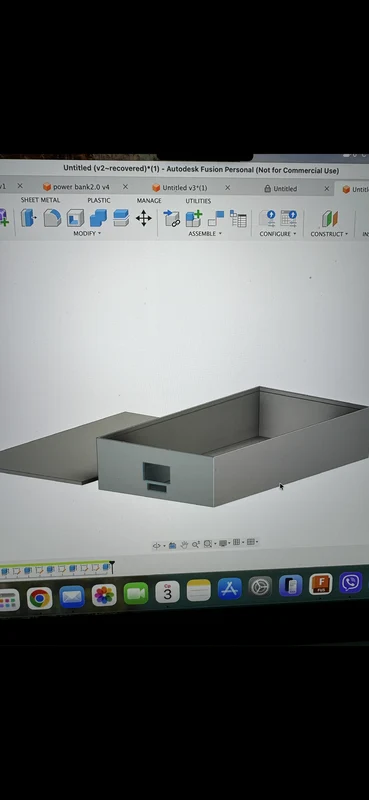Open the CONSTRUCT dropdown

[x=329, y=234]
